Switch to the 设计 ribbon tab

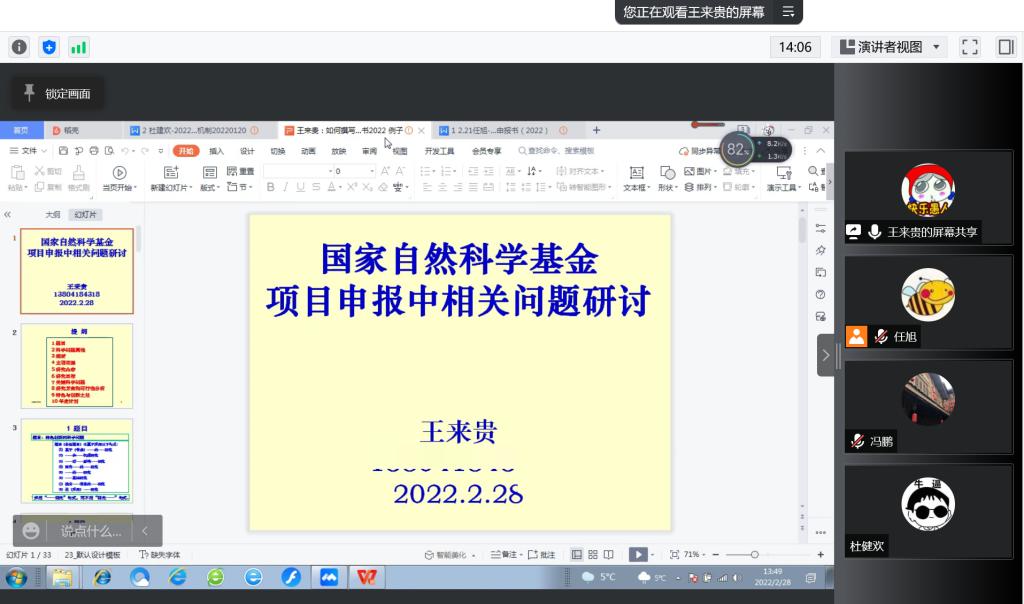247,151
